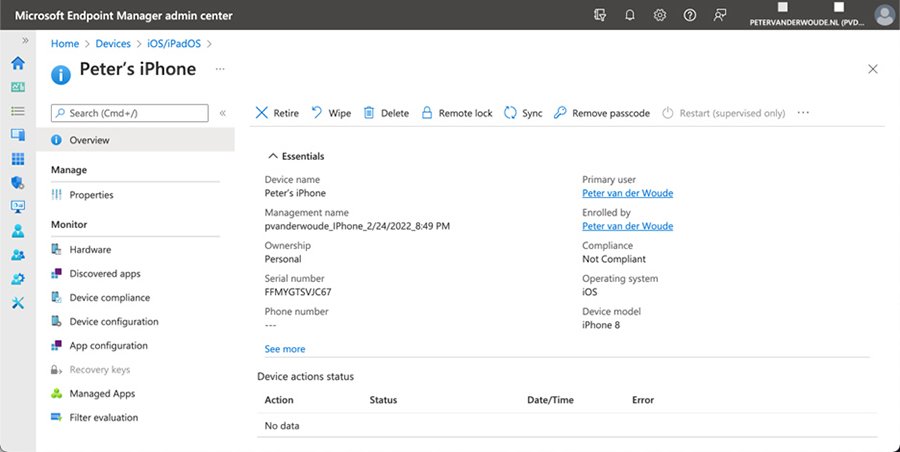
Task: Open the help question mark icon
Action: tap(690, 15)
